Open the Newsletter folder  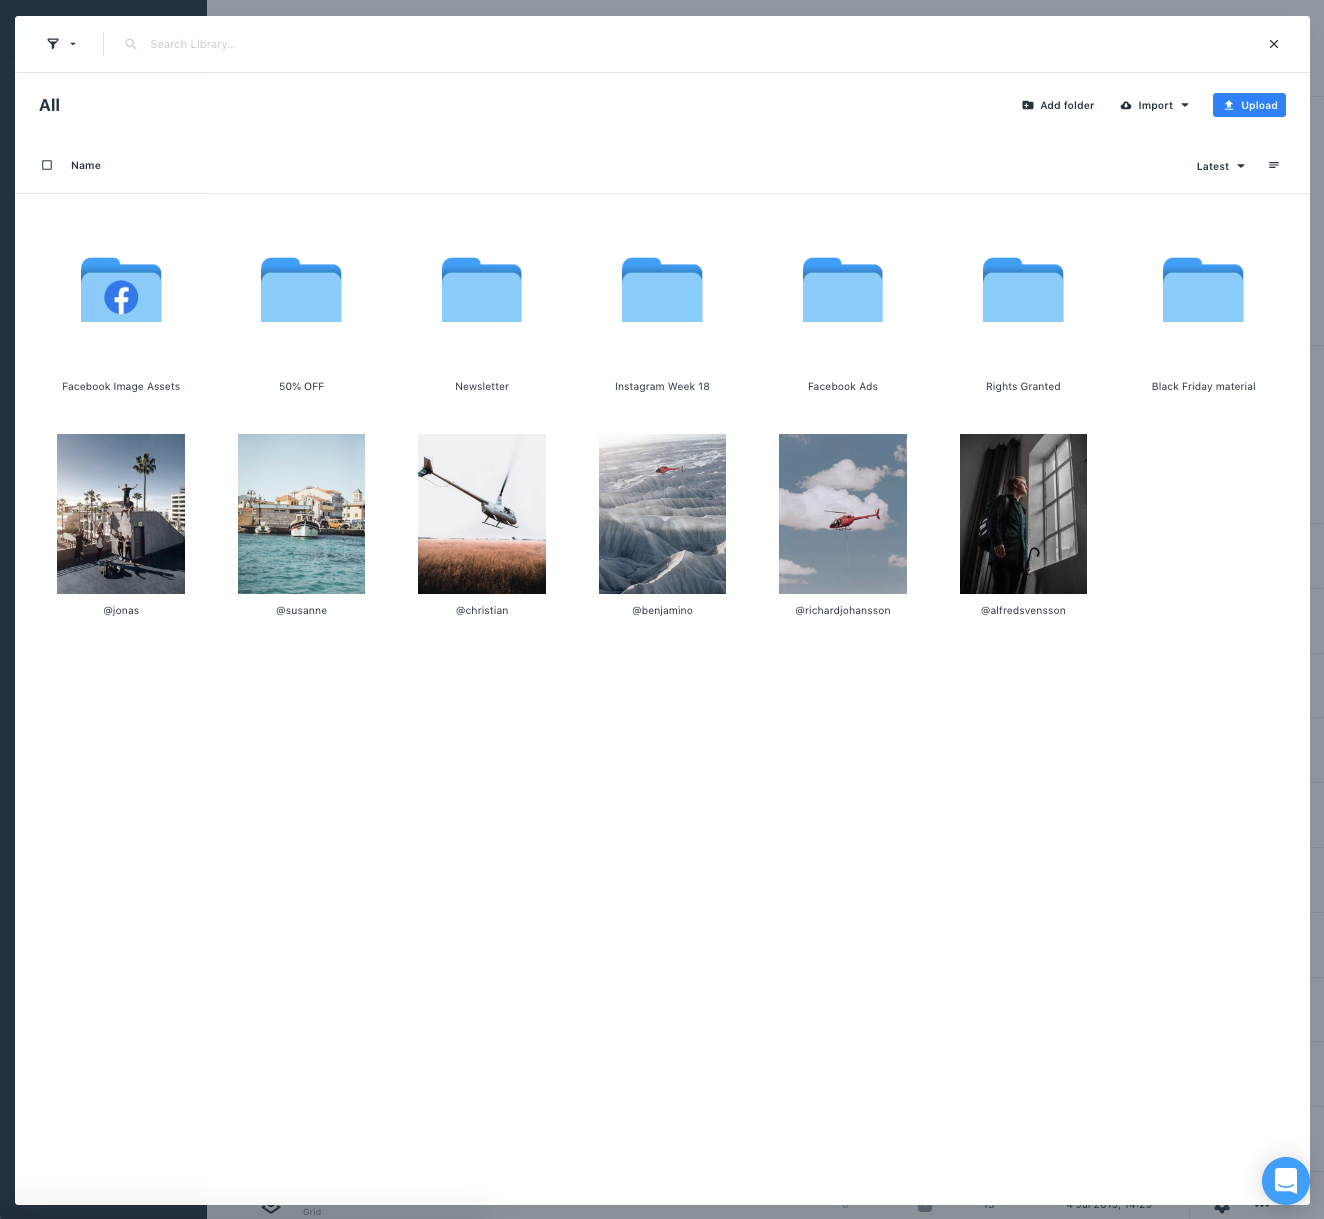coord(482,291)
